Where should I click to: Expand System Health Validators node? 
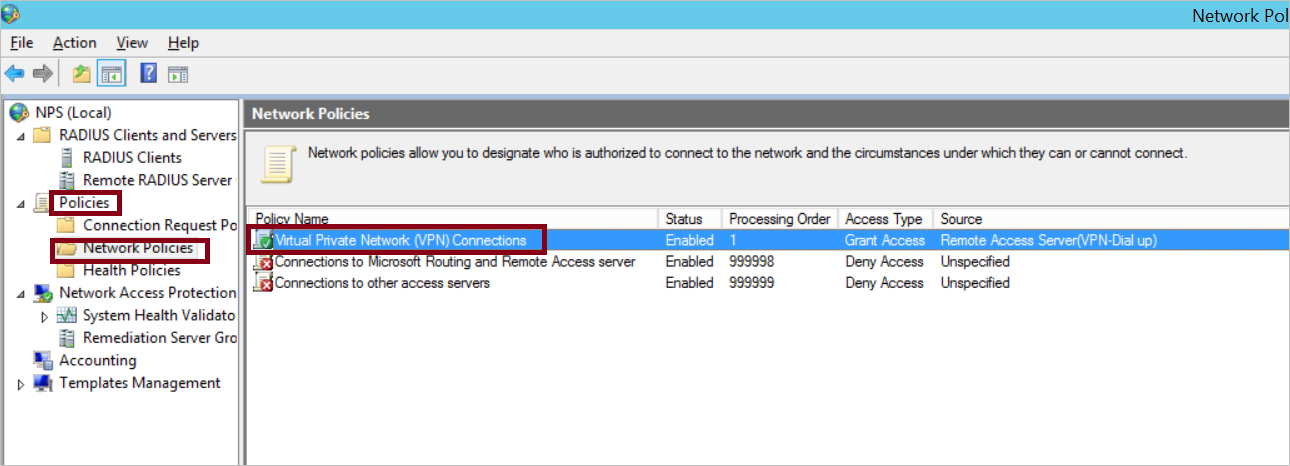click(x=45, y=316)
